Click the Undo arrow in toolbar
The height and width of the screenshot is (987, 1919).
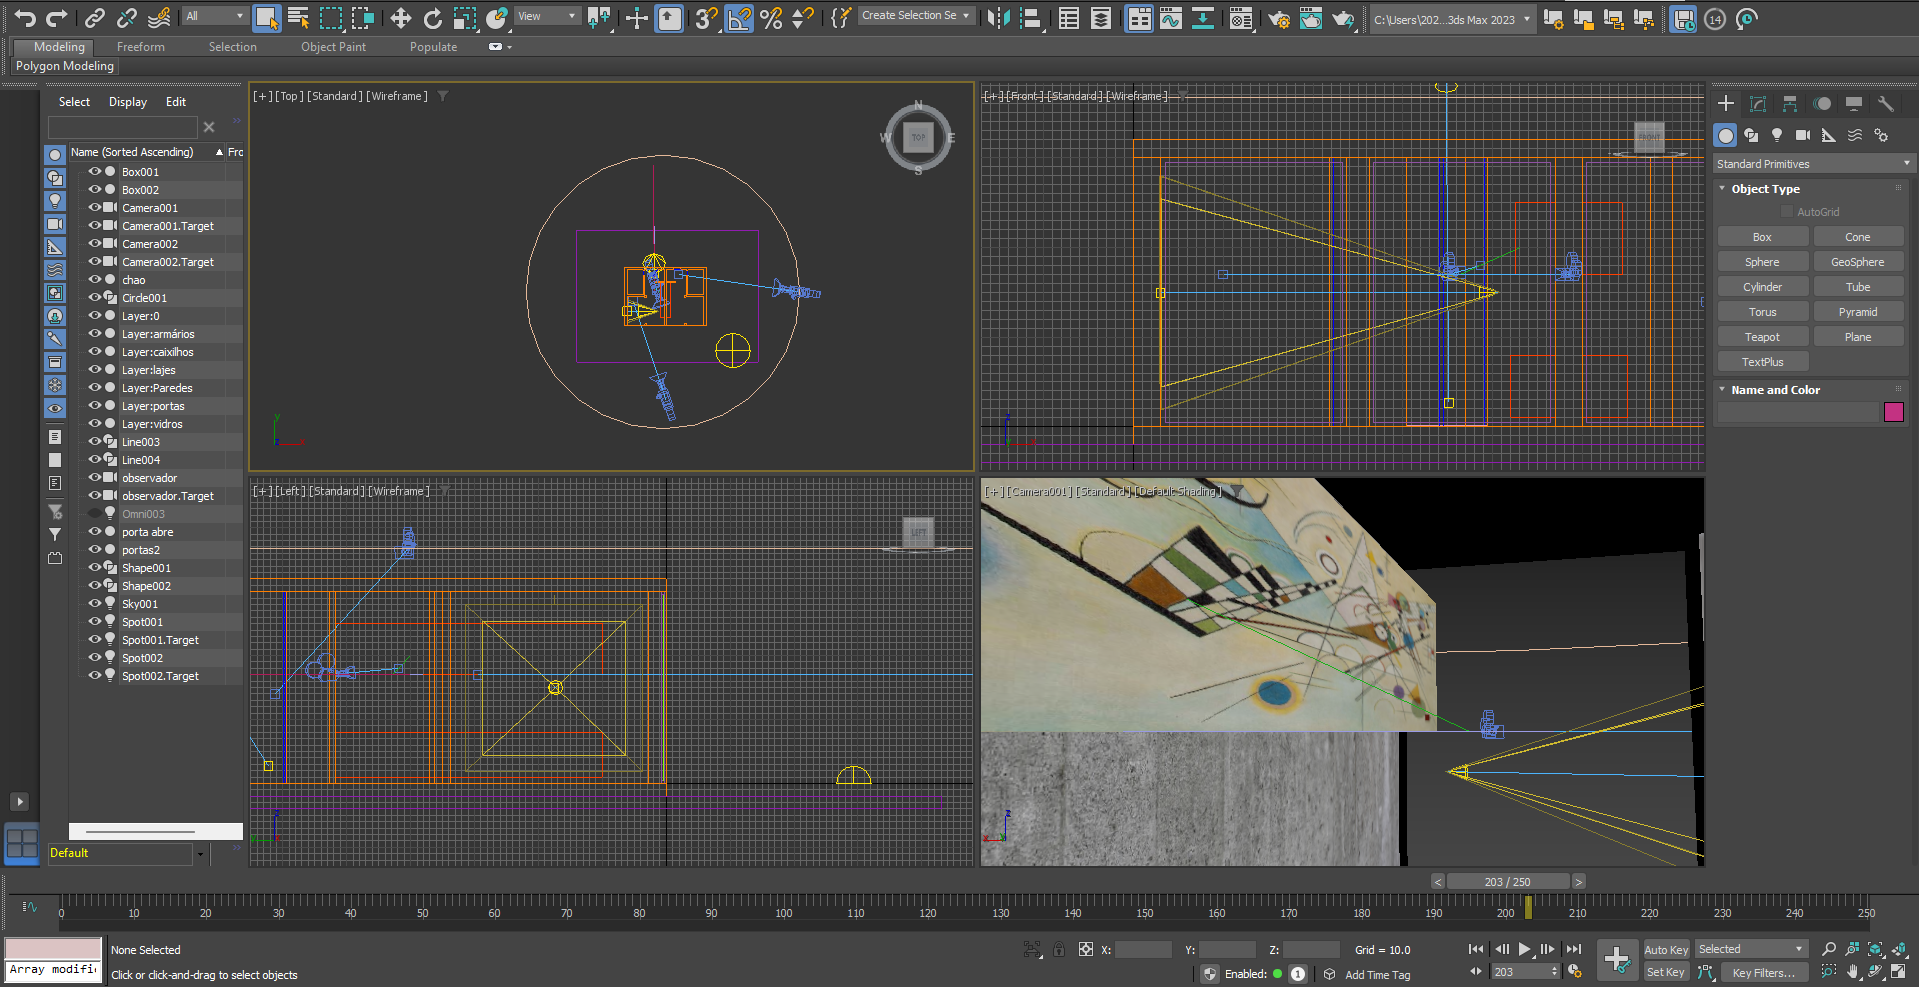coord(25,18)
